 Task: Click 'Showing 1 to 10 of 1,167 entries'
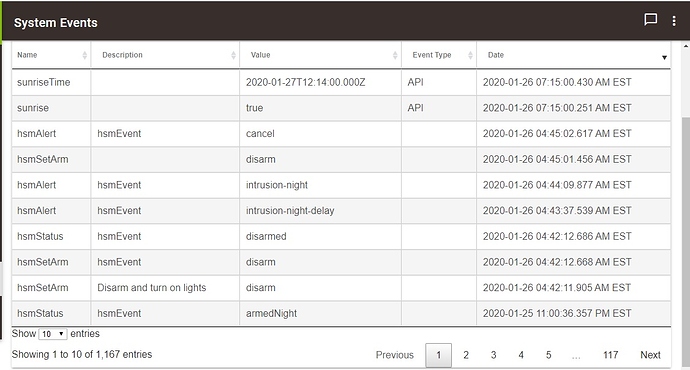coord(82,355)
